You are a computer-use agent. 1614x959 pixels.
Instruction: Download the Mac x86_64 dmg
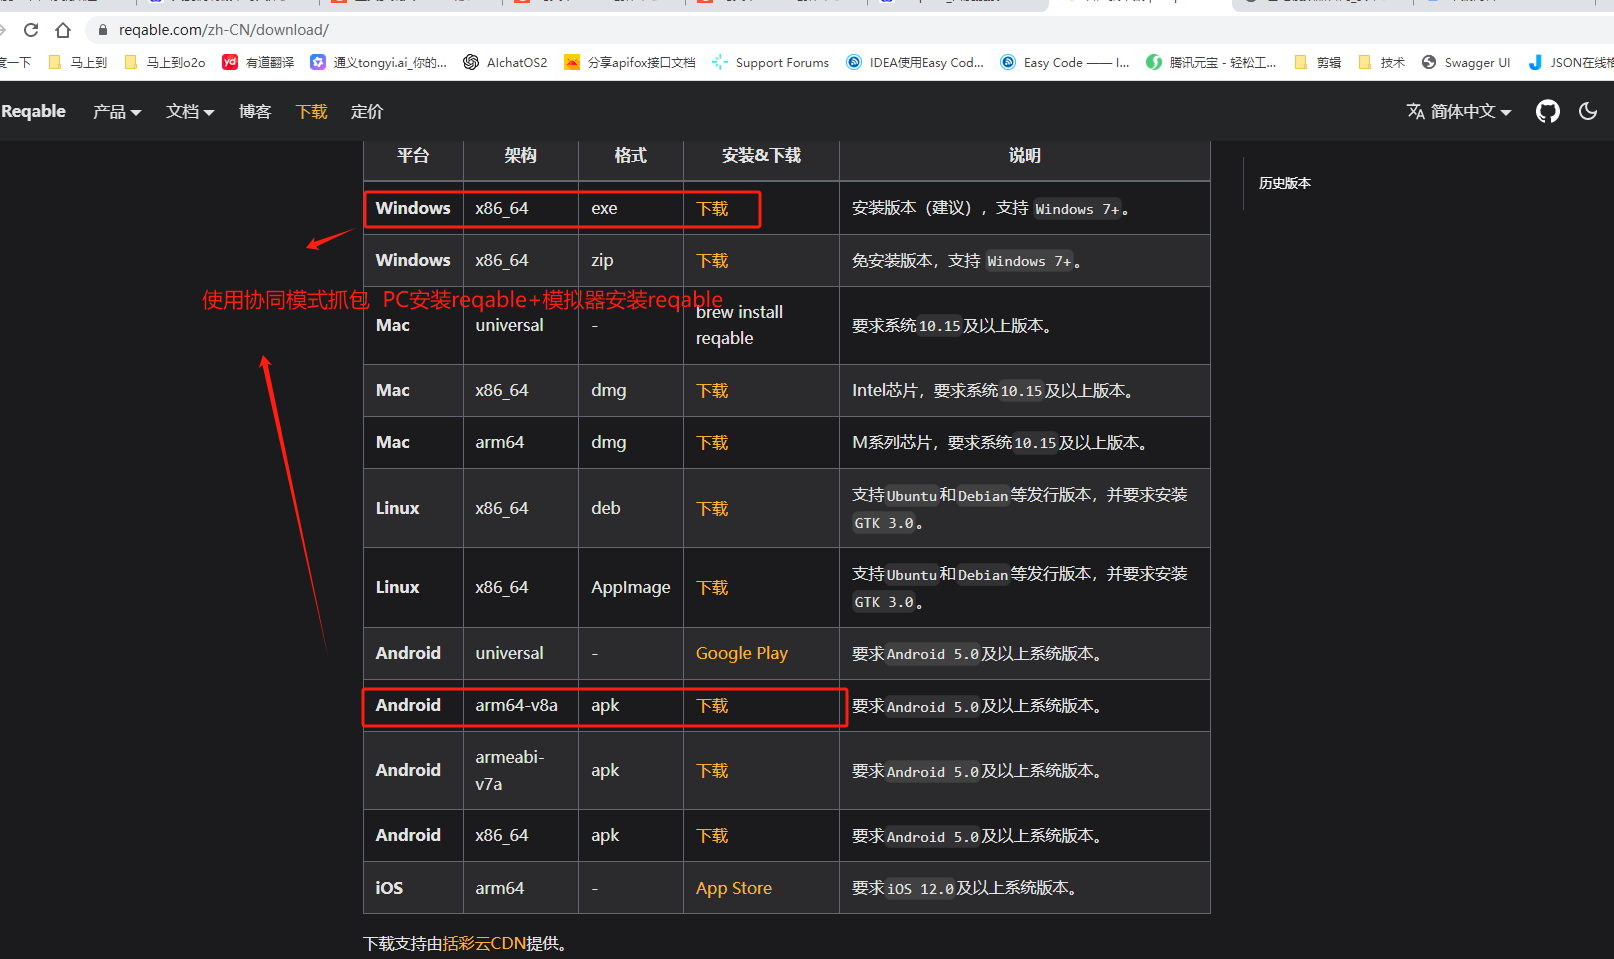712,390
